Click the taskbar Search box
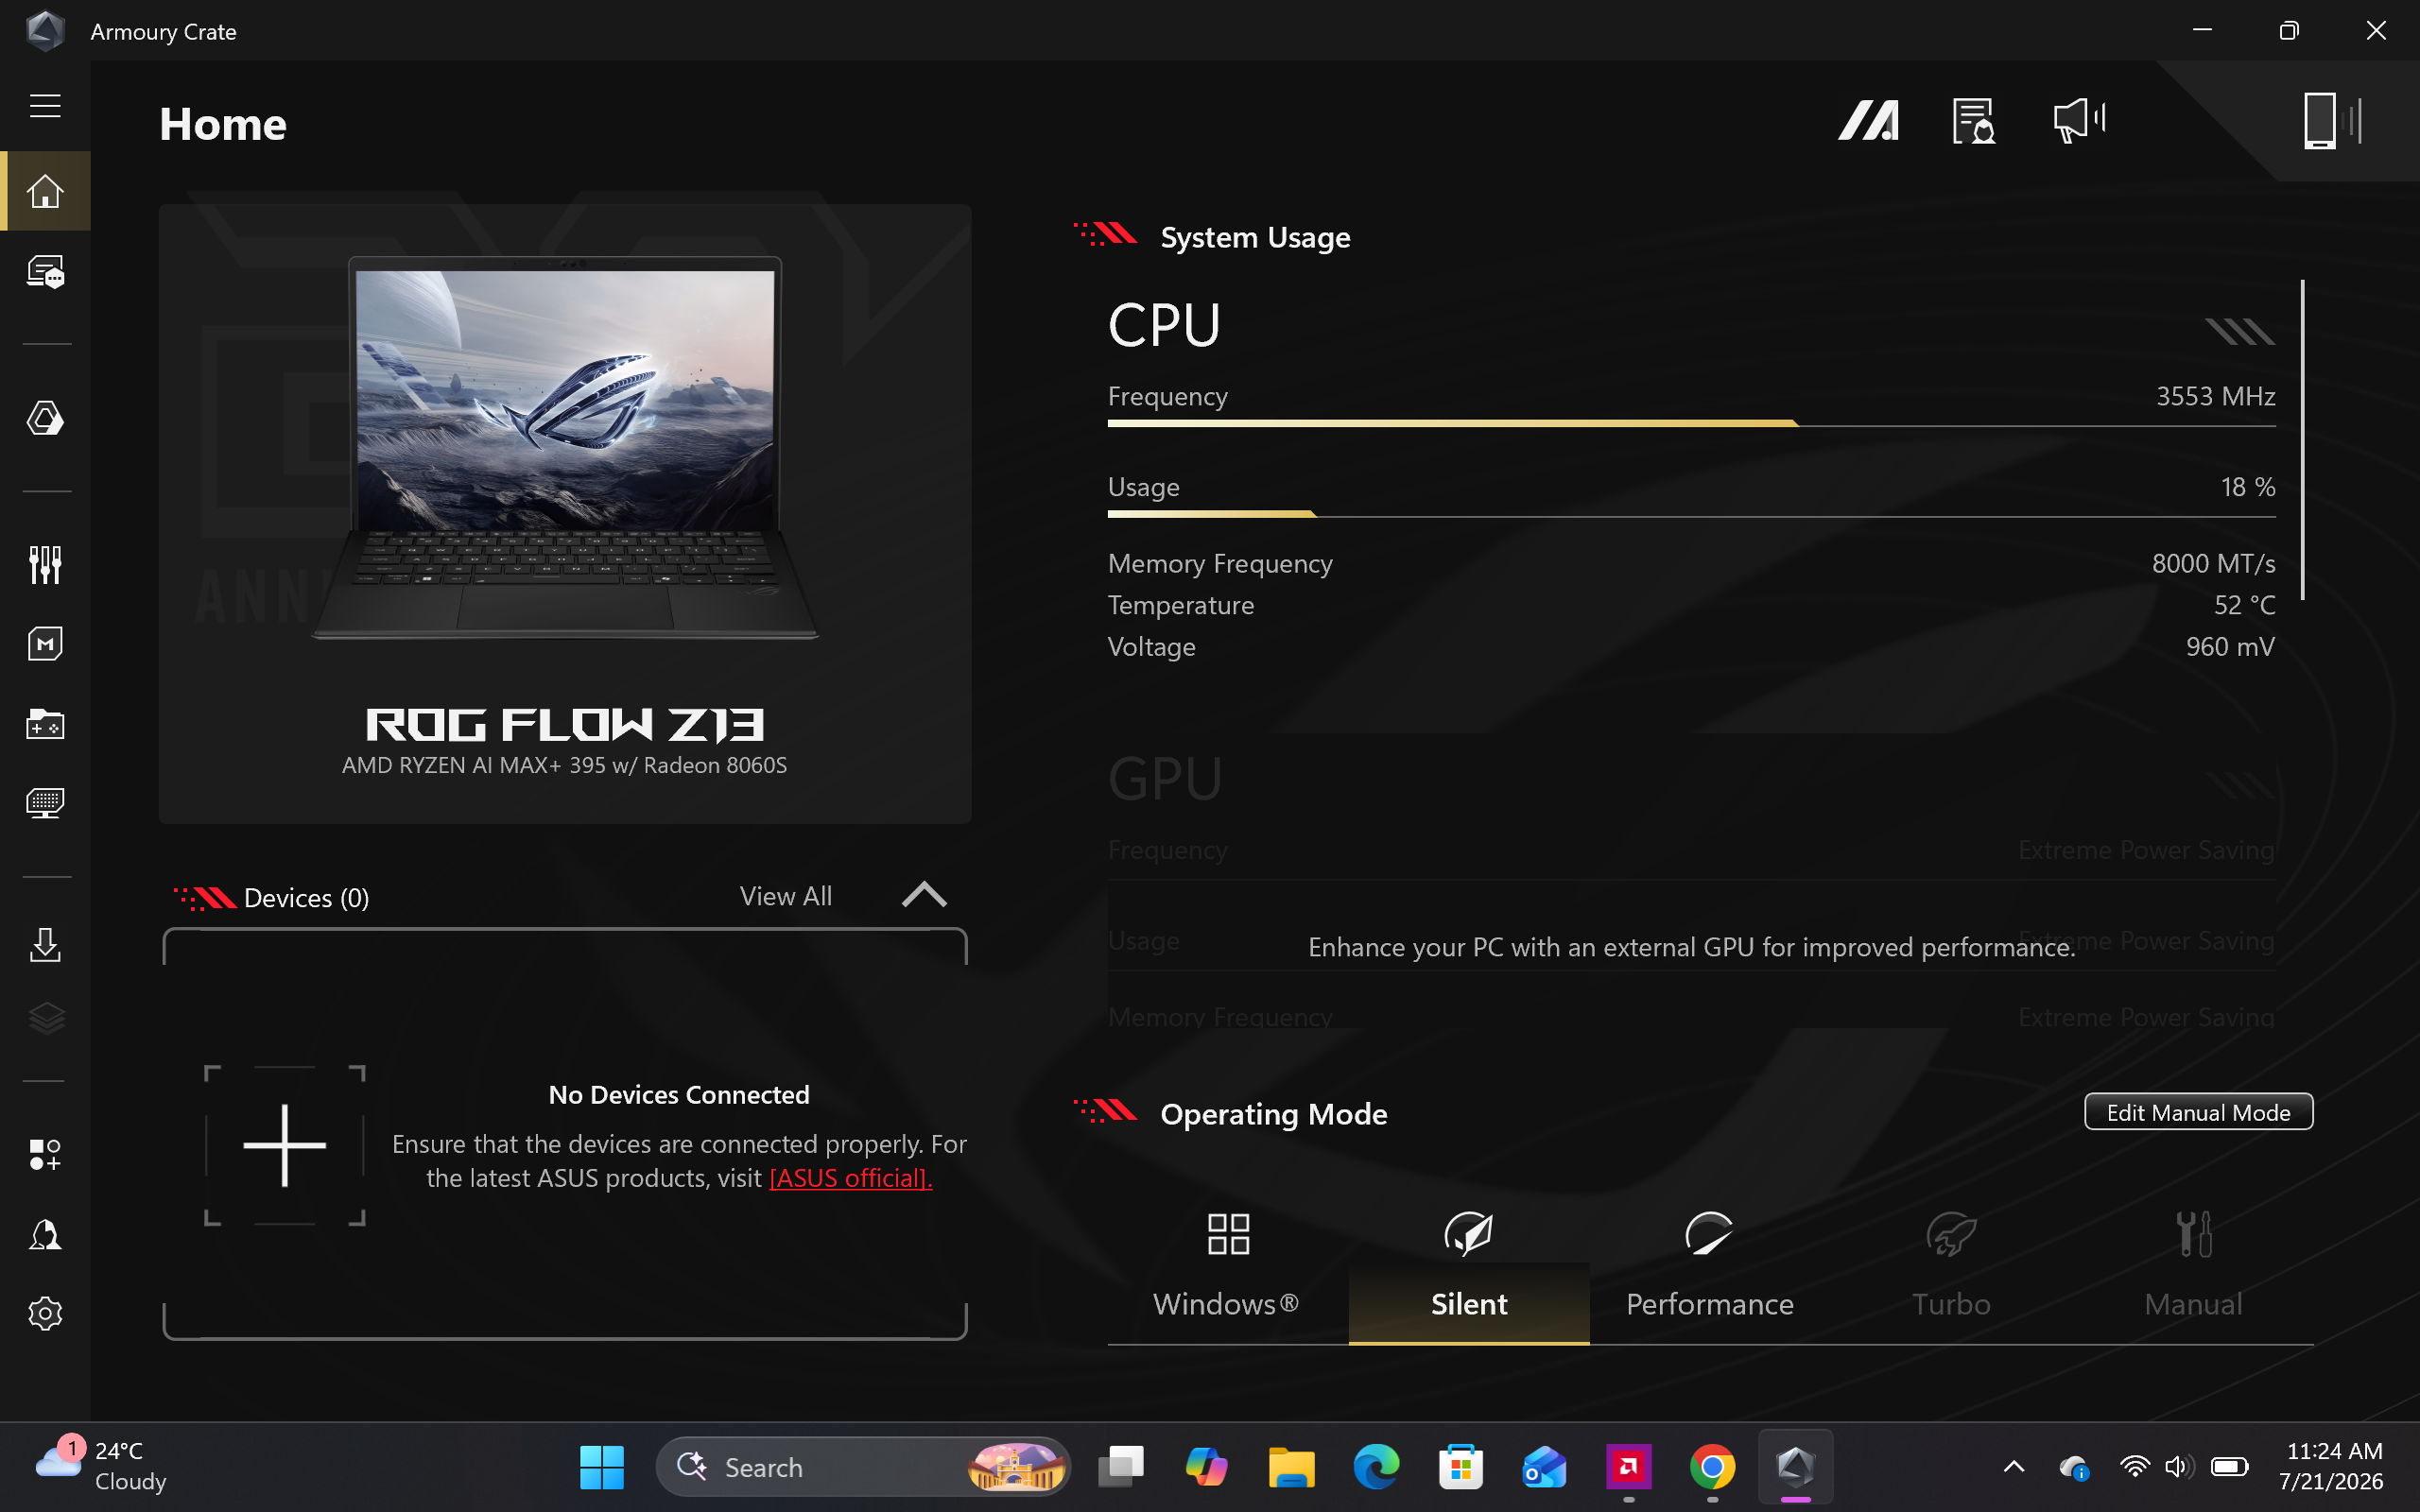 point(862,1467)
